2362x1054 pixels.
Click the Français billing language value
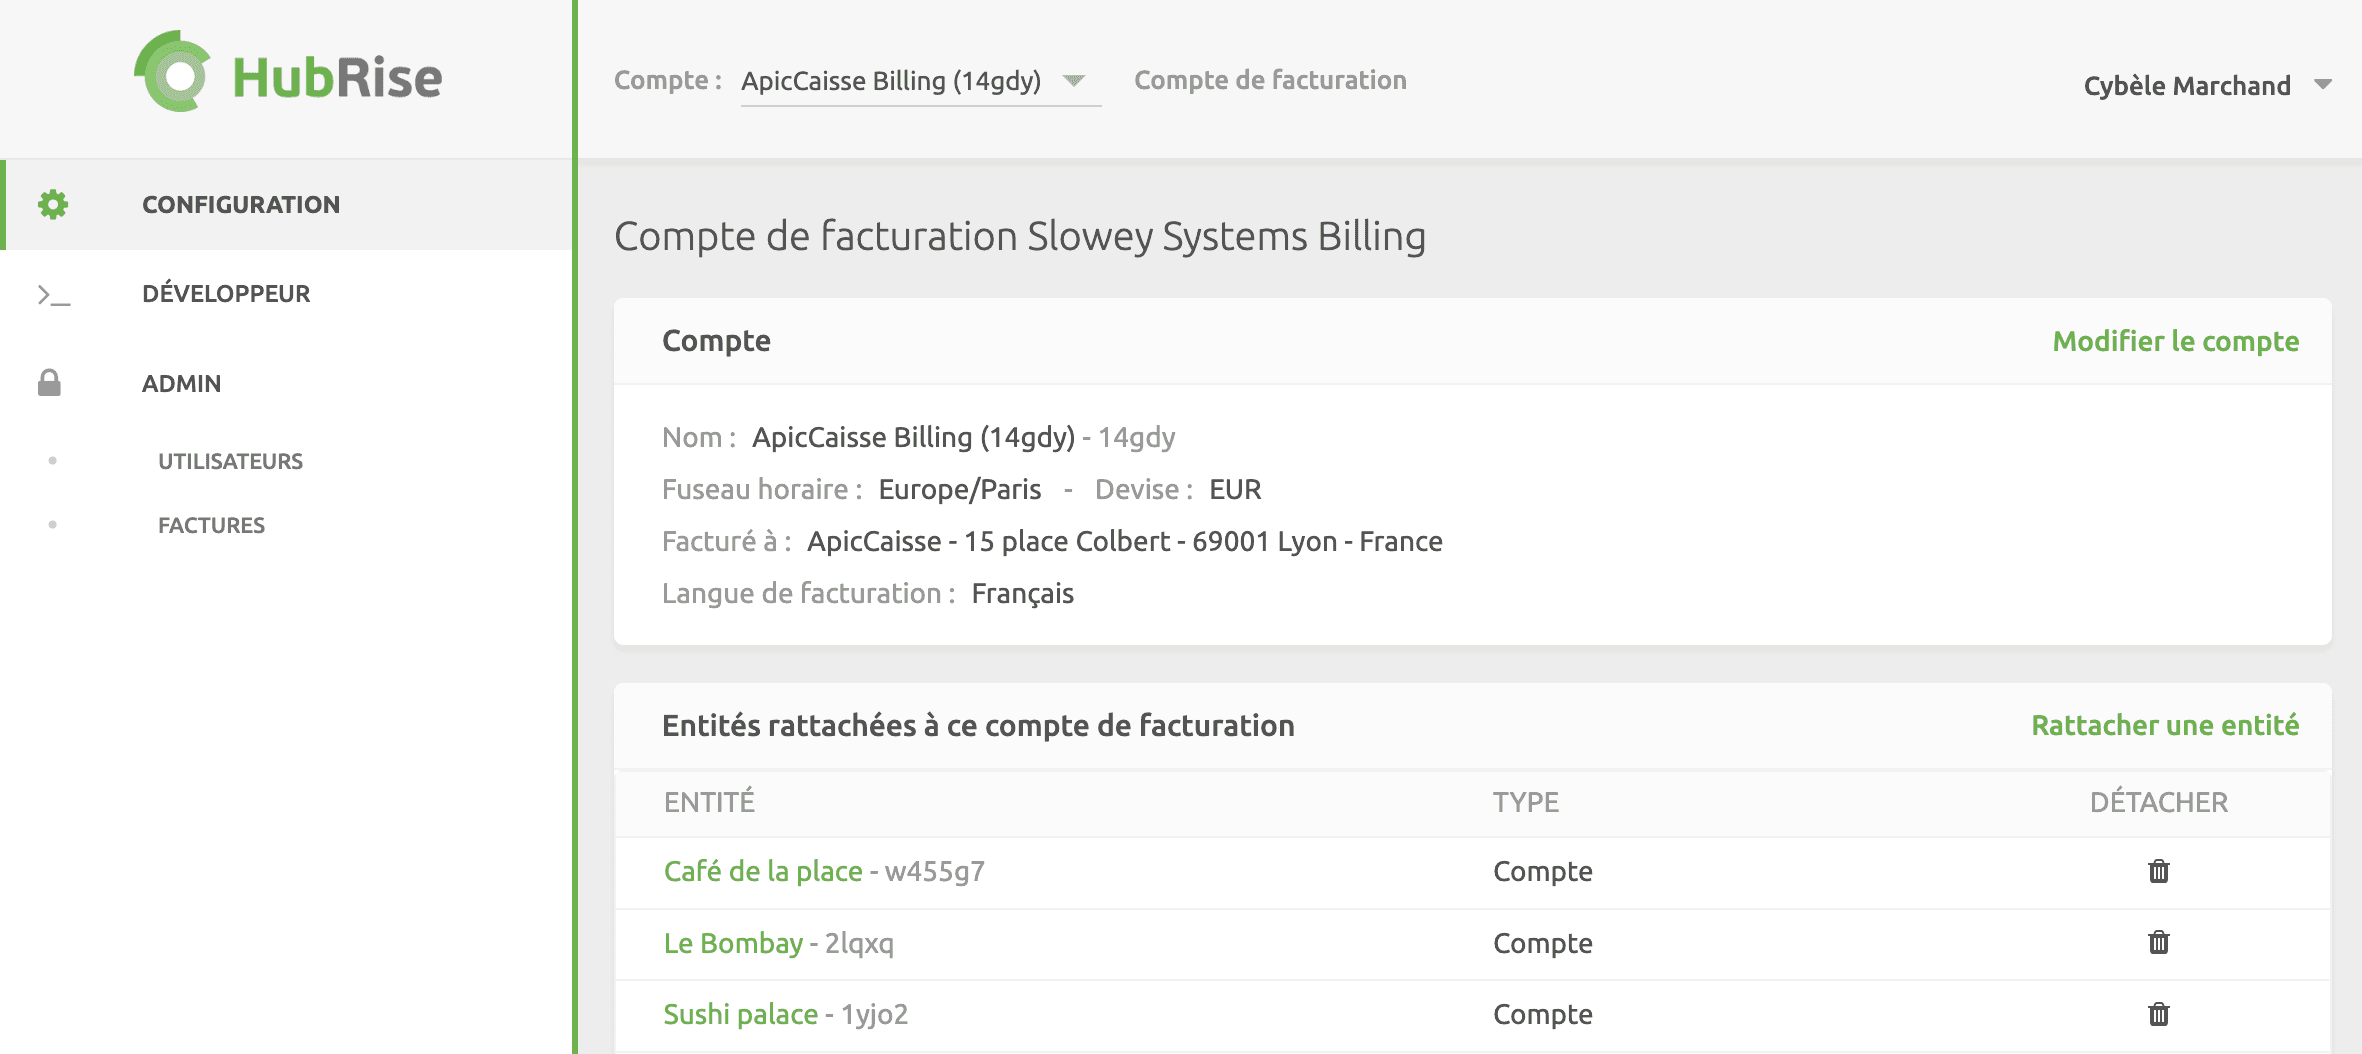pyautogui.click(x=1022, y=594)
